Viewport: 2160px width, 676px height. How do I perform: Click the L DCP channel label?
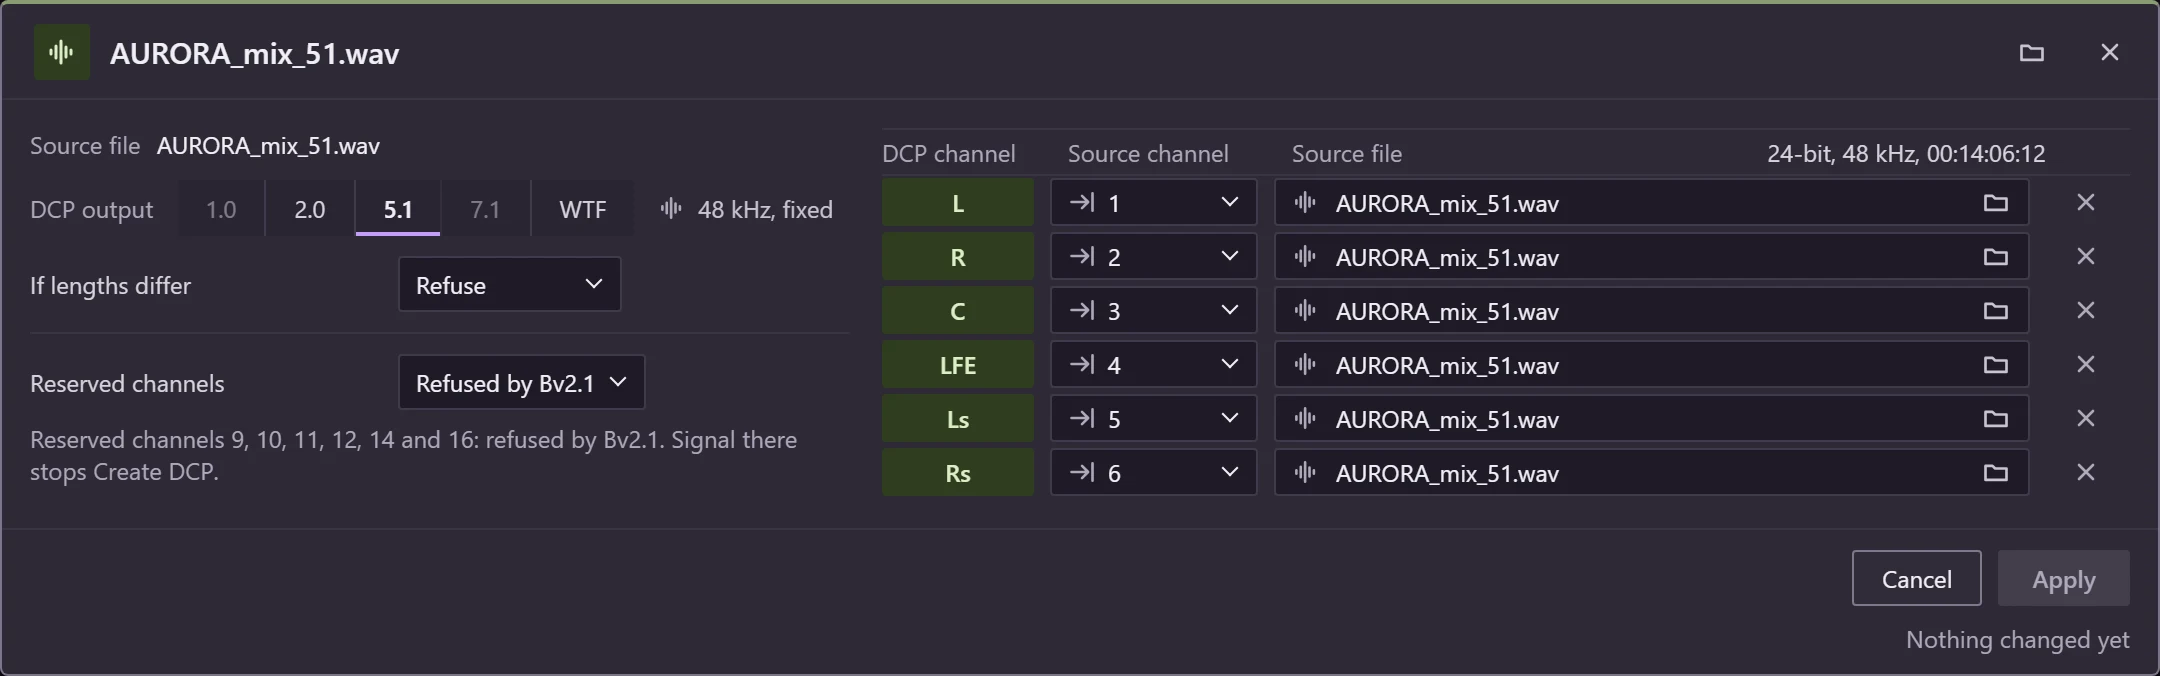957,203
